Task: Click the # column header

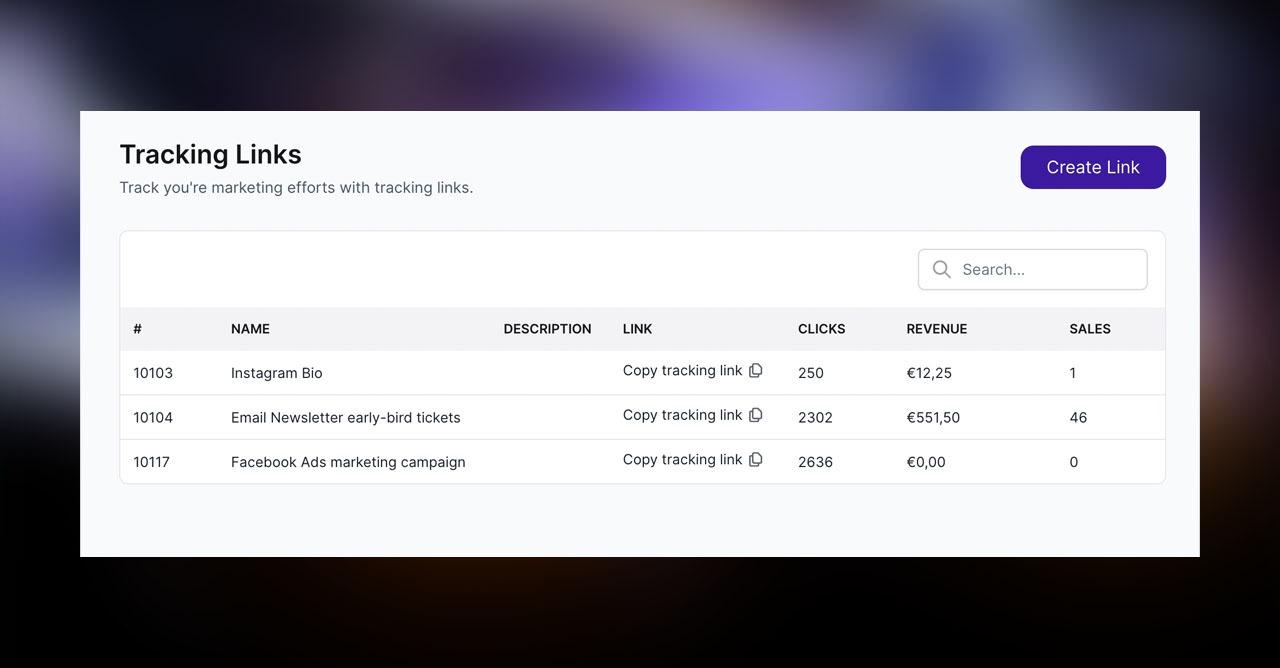Action: (x=138, y=329)
